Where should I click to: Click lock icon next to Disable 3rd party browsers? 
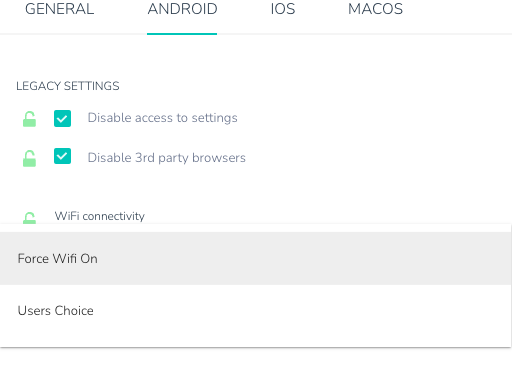pos(29,158)
